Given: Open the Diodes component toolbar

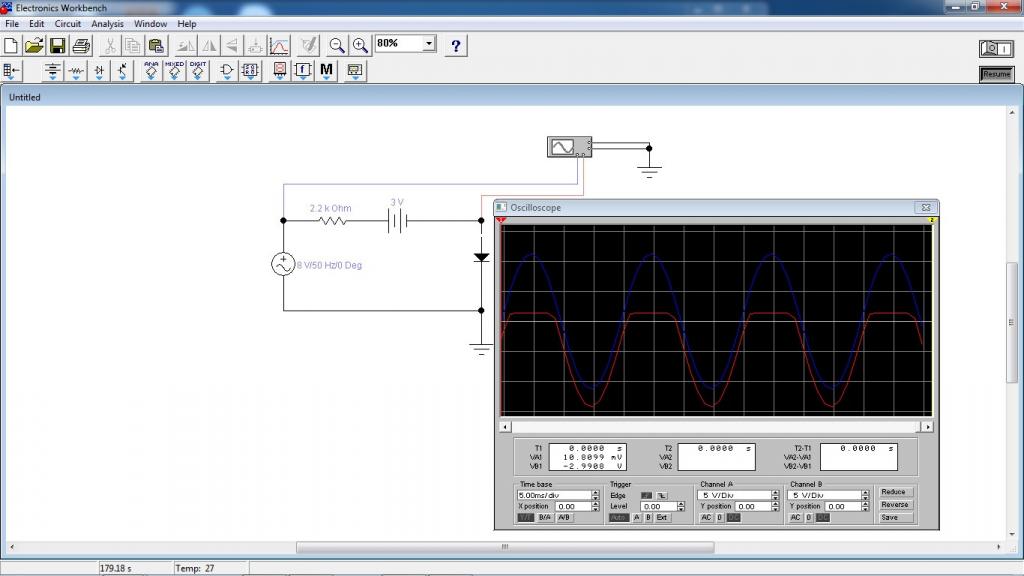Looking at the screenshot, I should tap(99, 71).
